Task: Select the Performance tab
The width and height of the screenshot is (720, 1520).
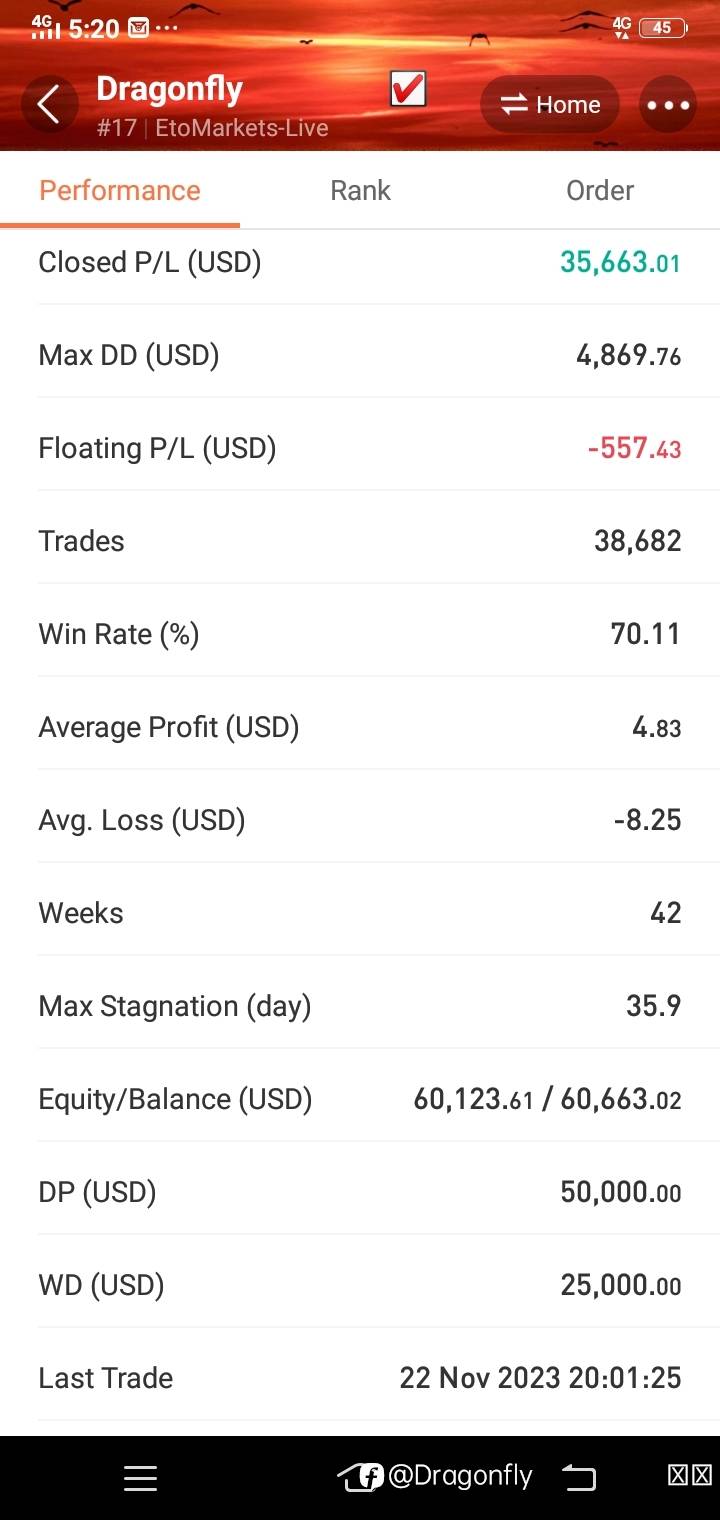Action: pyautogui.click(x=120, y=190)
